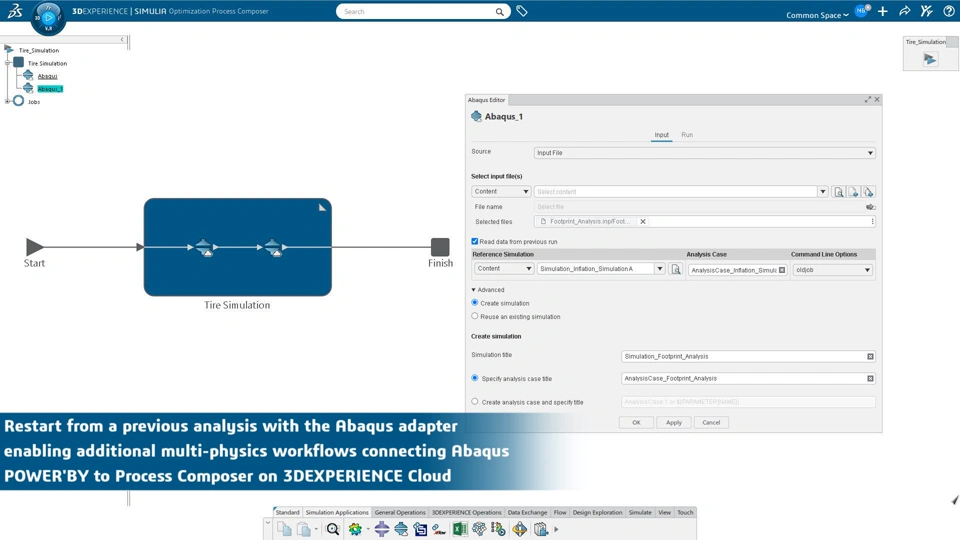Click the Excel adapter toolbar icon

click(x=459, y=529)
